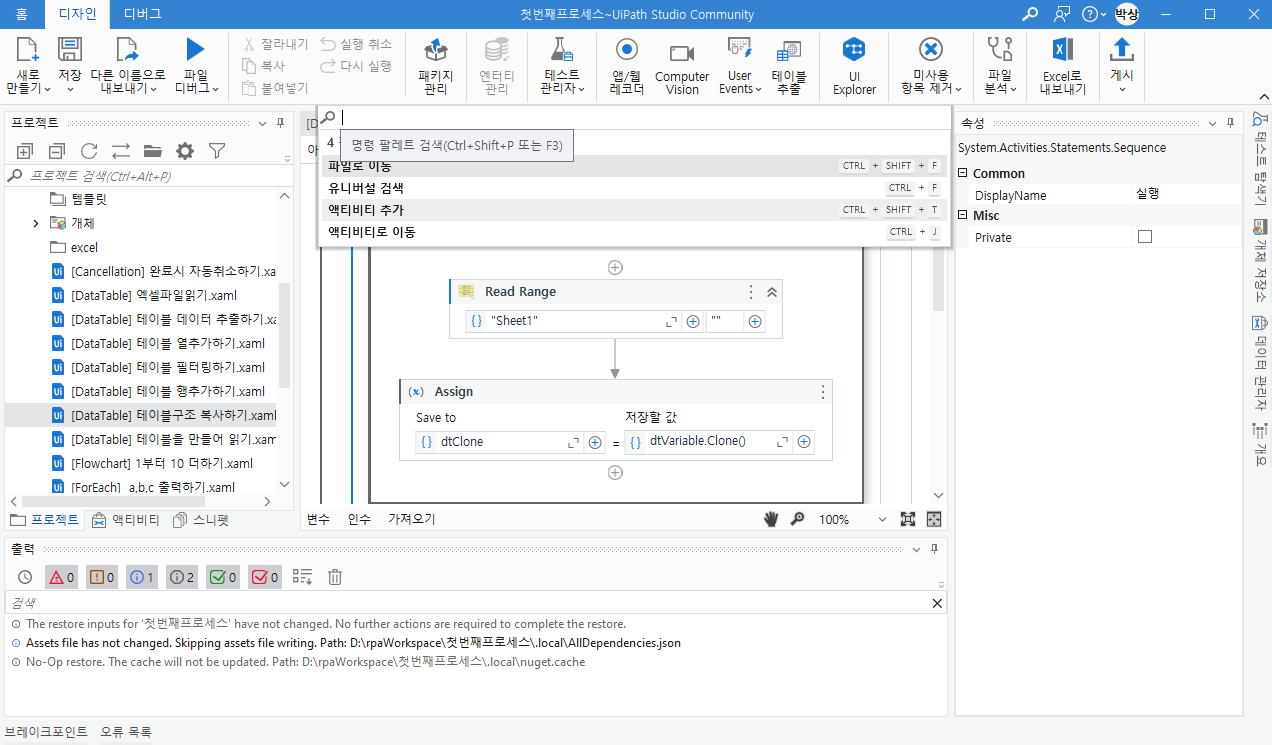Click the filter funnel icon in project panel

[x=217, y=151]
